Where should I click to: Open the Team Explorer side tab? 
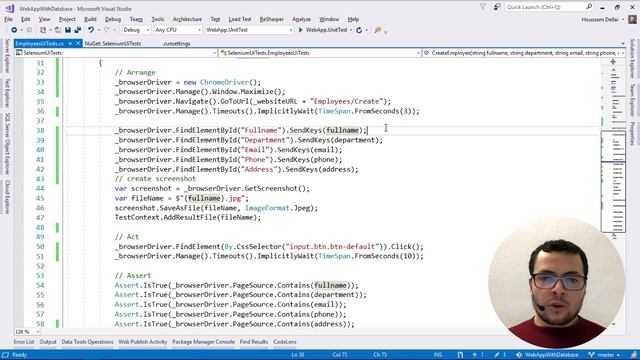(x=633, y=100)
